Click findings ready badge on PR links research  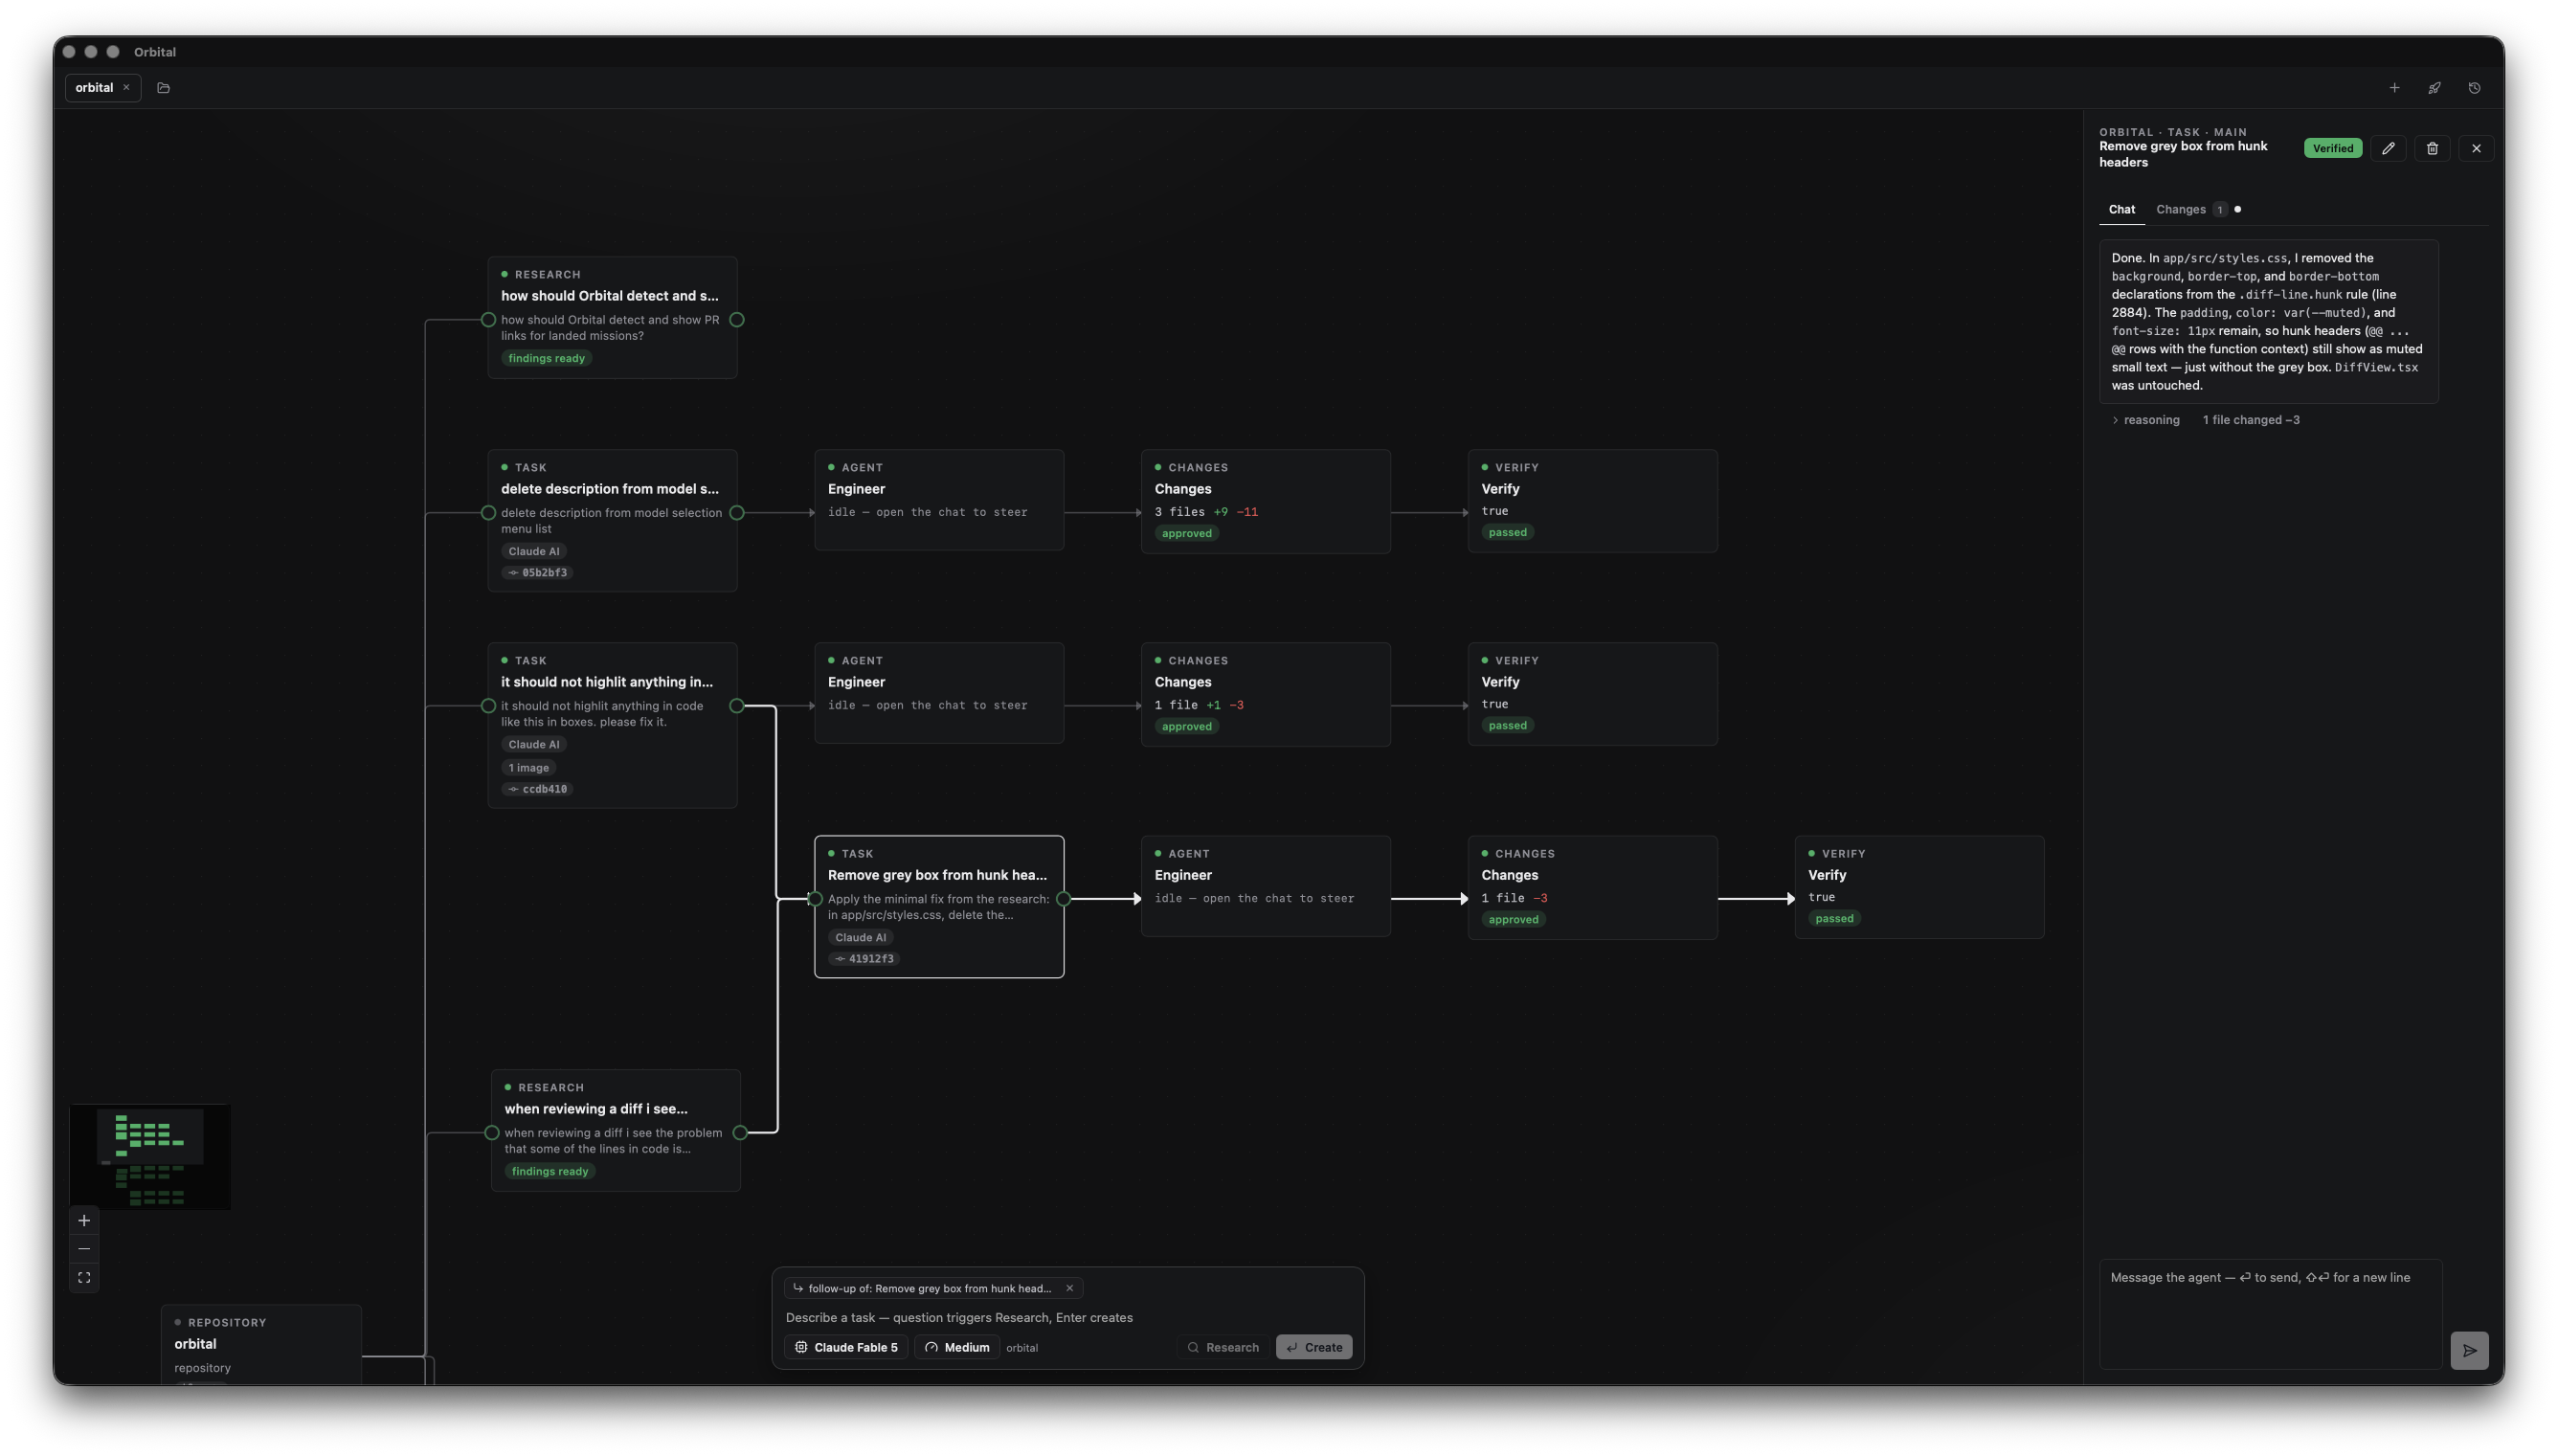pos(546,358)
